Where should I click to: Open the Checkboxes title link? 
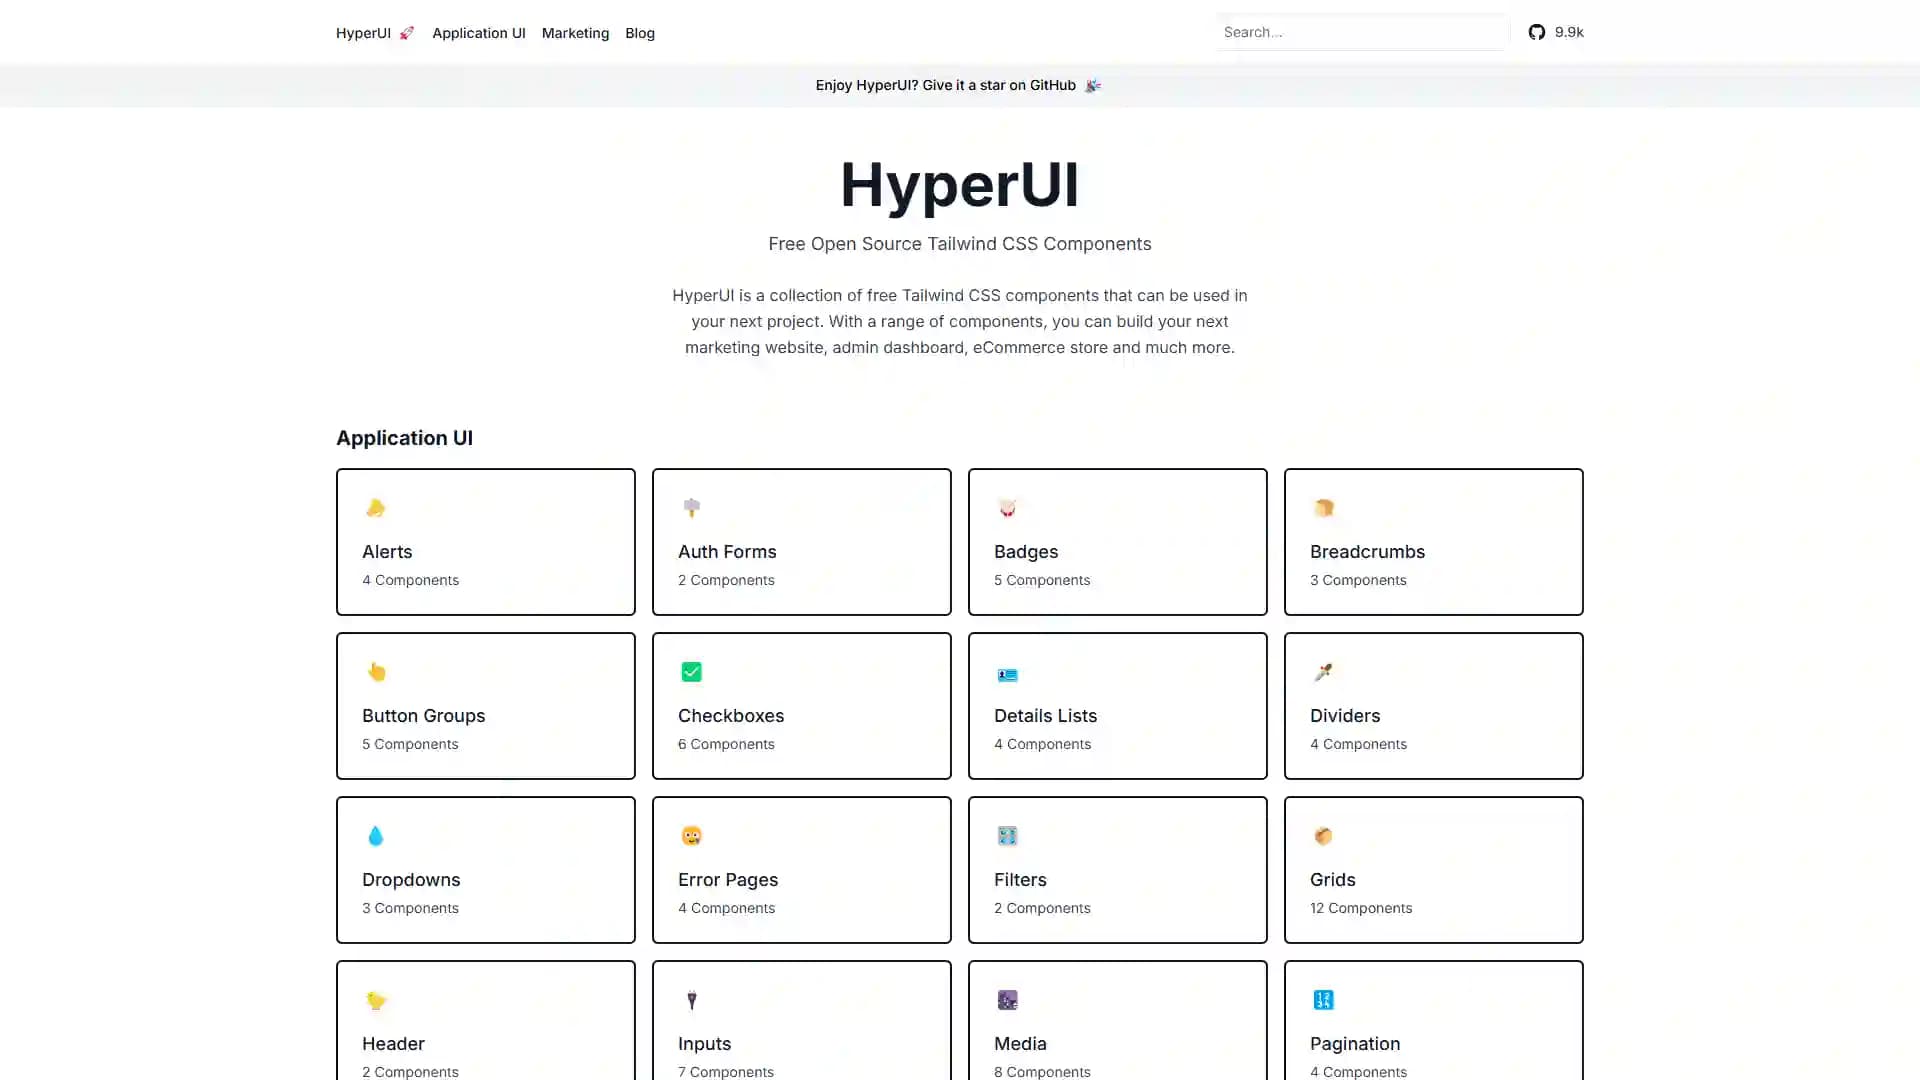click(731, 716)
